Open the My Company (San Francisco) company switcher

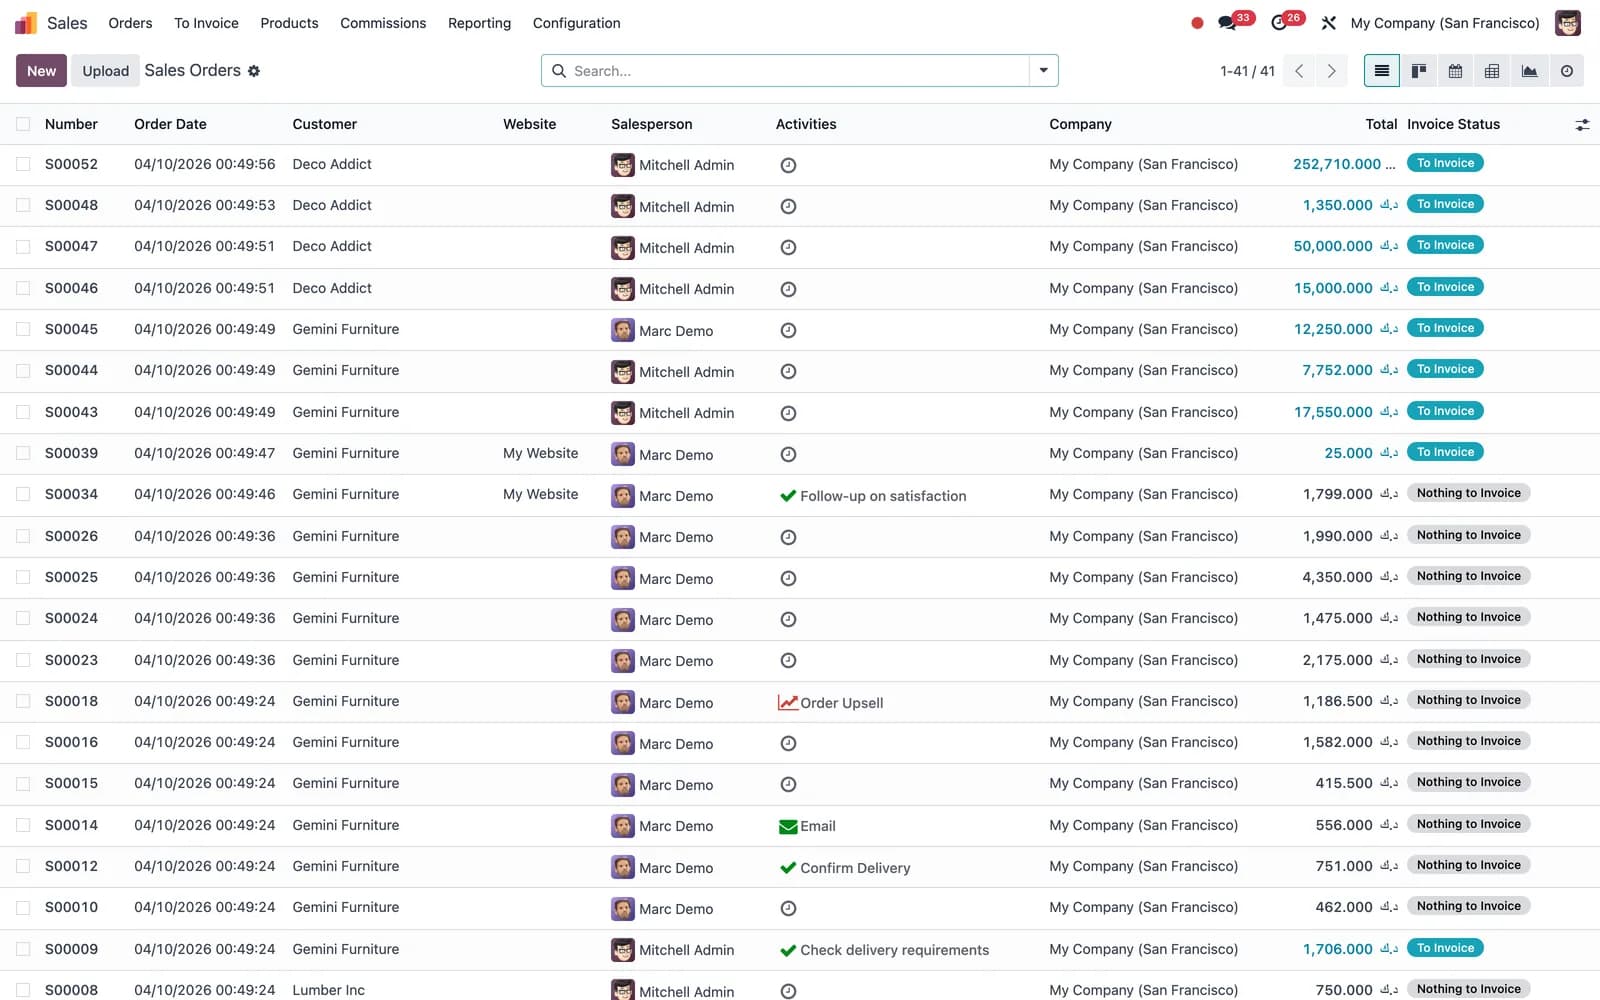(x=1445, y=23)
